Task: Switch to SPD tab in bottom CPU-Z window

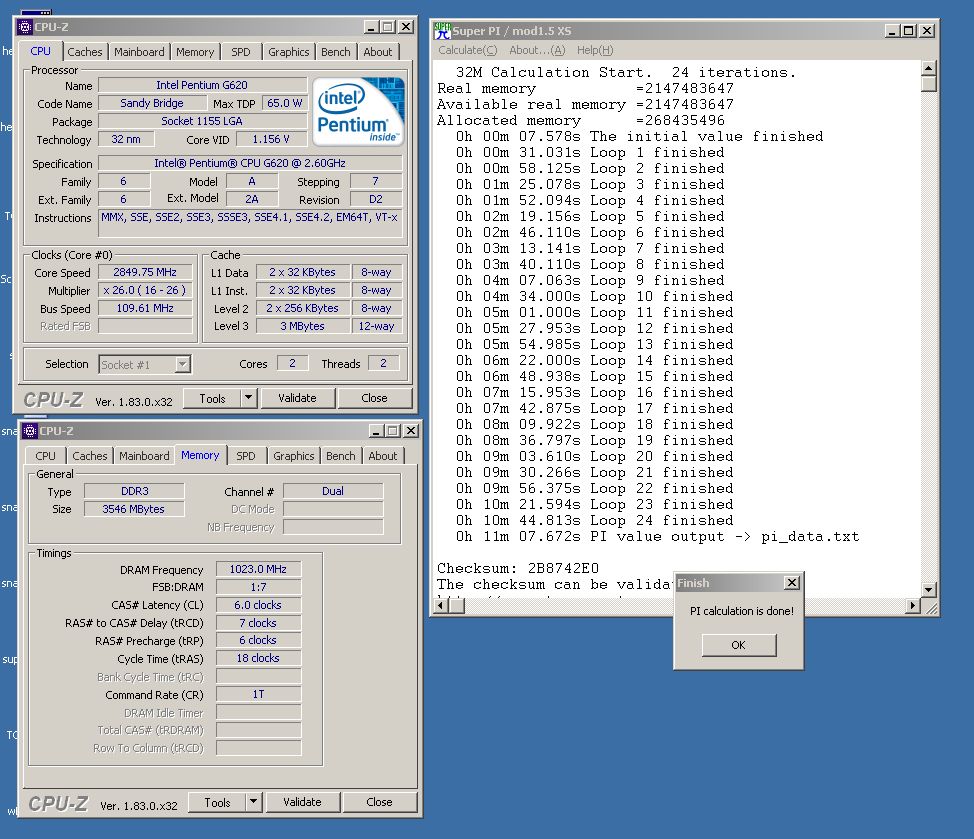Action: [x=245, y=455]
